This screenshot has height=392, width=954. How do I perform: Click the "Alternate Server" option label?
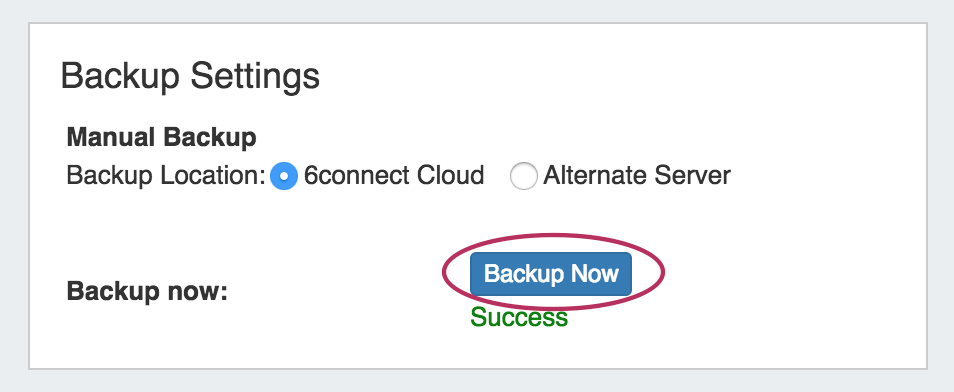pyautogui.click(x=636, y=176)
